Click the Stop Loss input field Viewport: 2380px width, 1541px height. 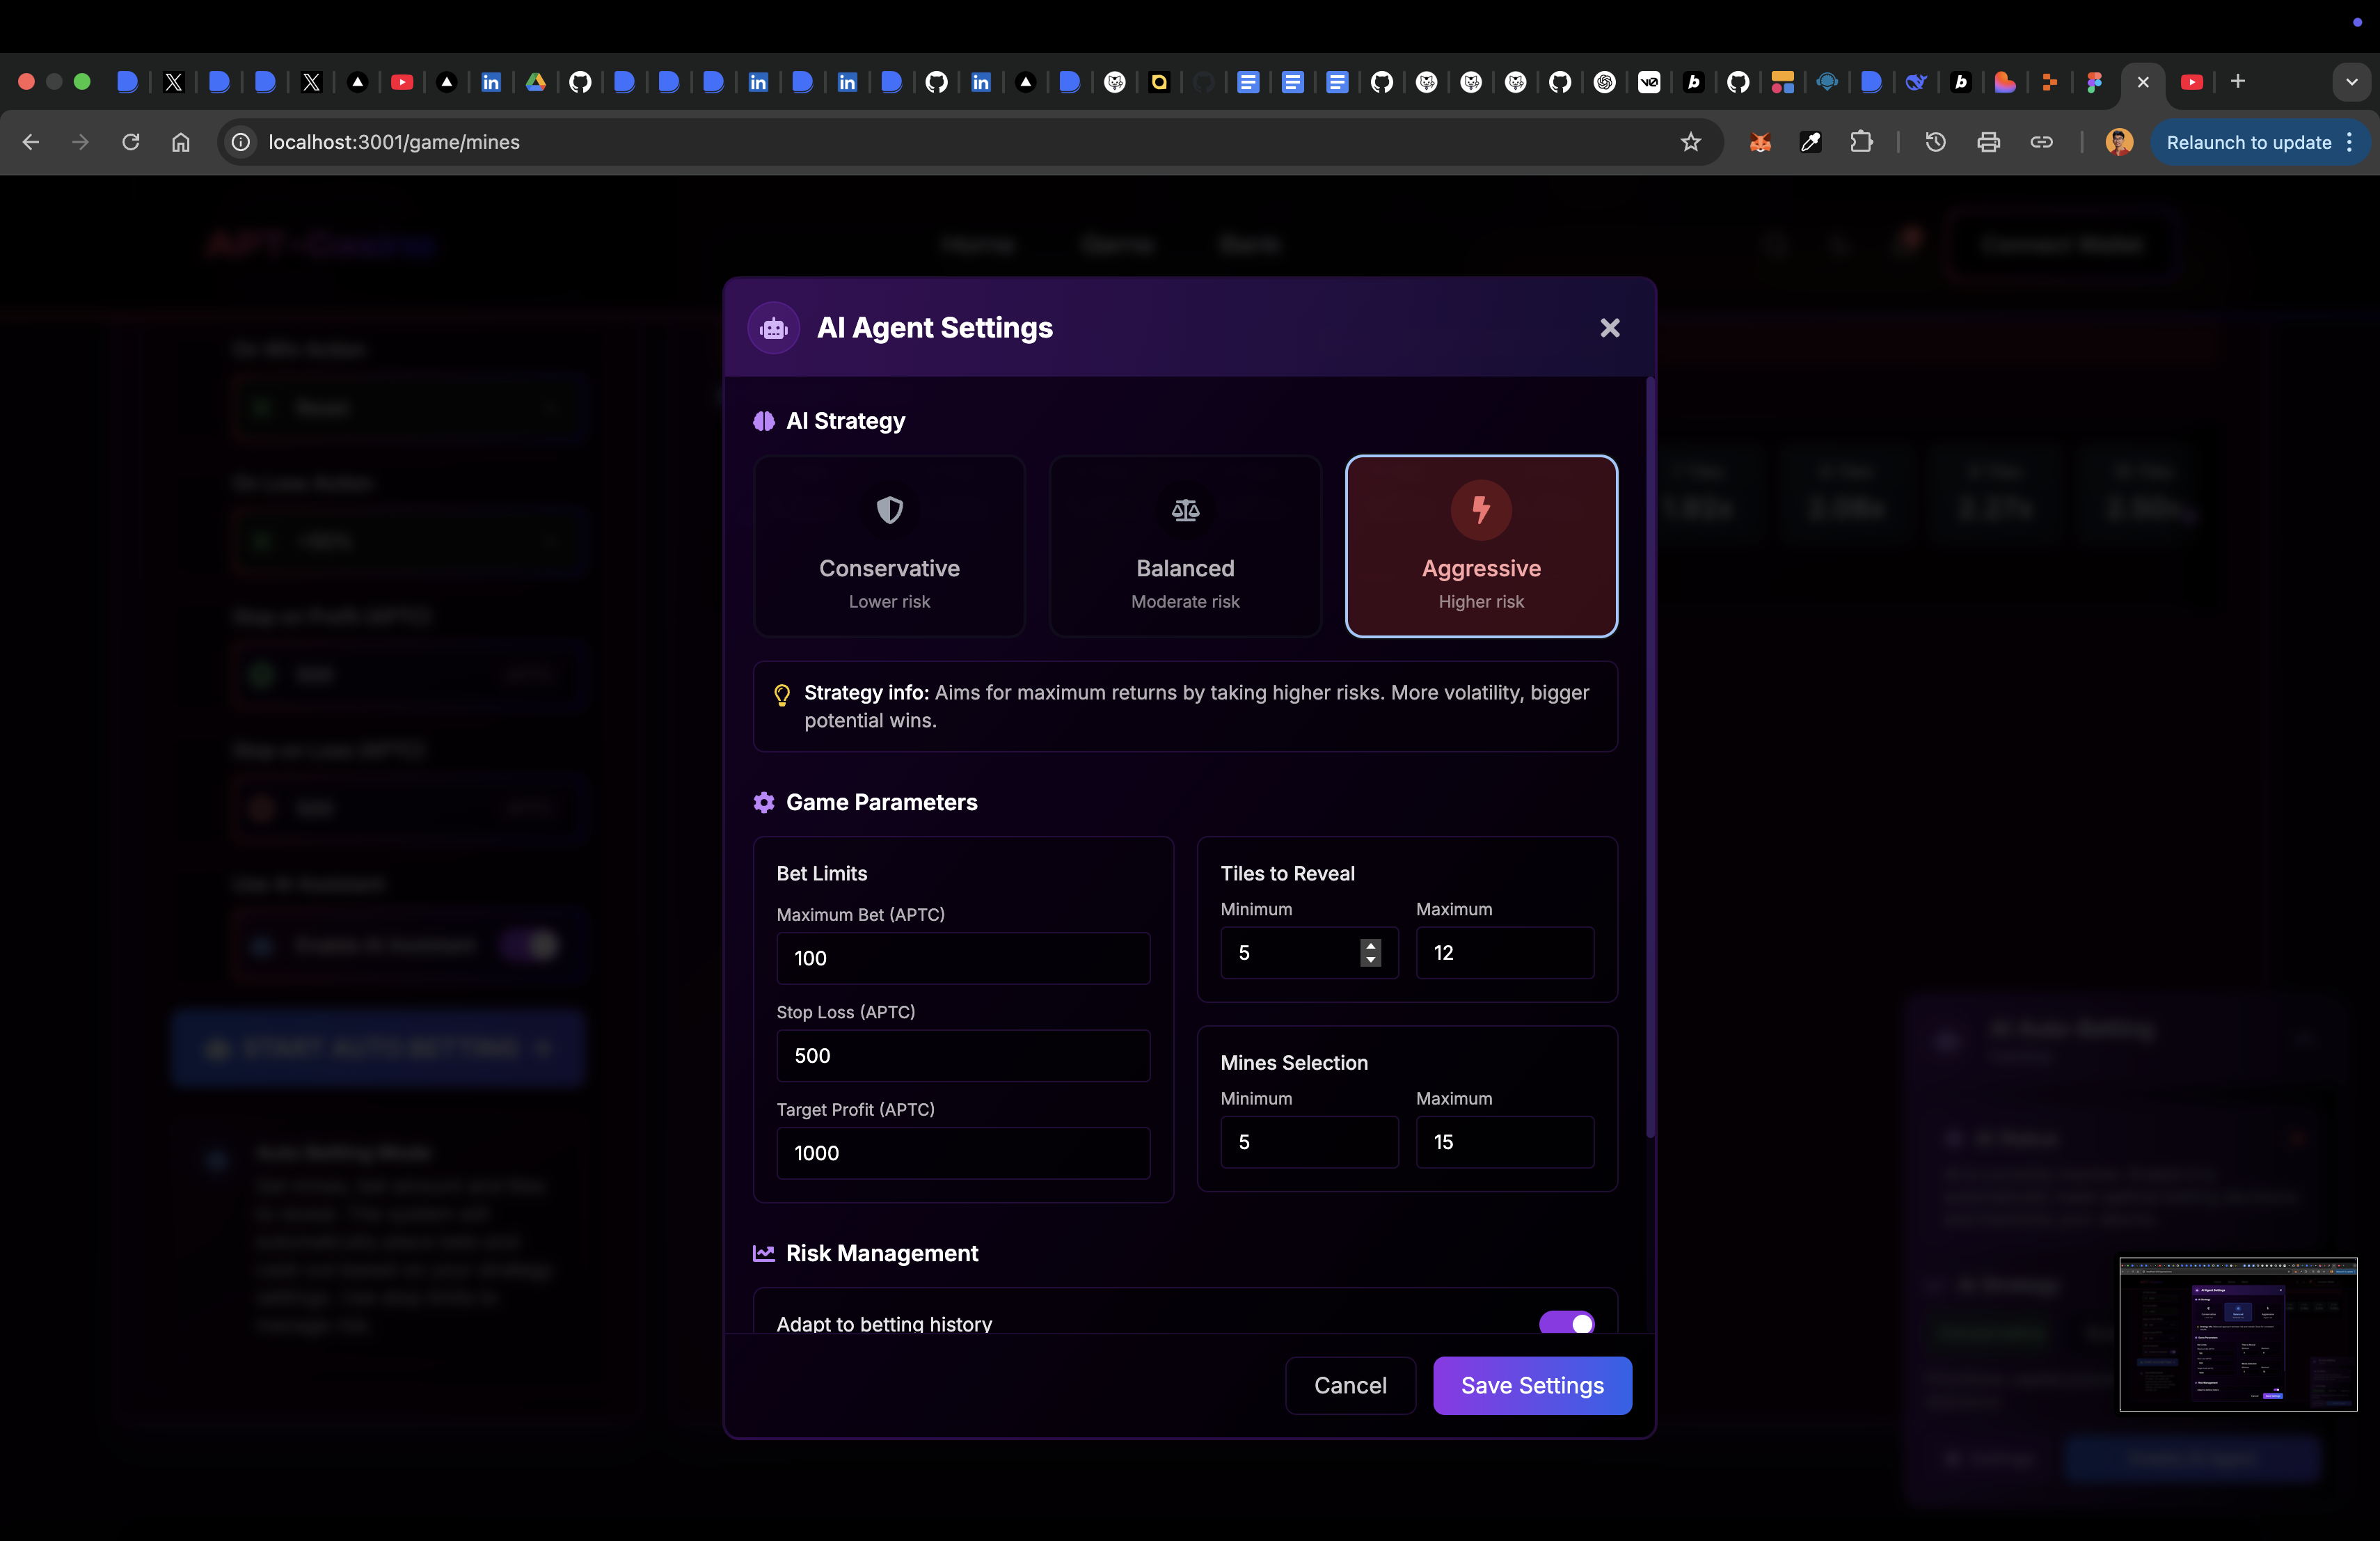pyautogui.click(x=962, y=1056)
